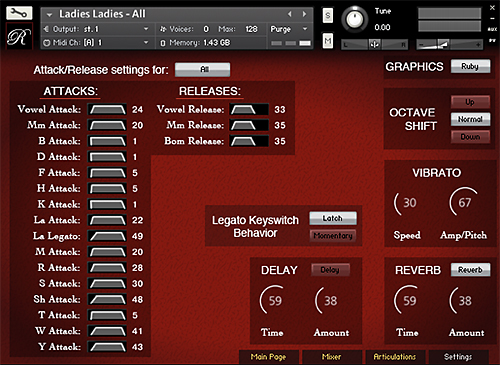Go to next instrument with right arrow
The width and height of the screenshot is (500, 365).
click(304, 14)
